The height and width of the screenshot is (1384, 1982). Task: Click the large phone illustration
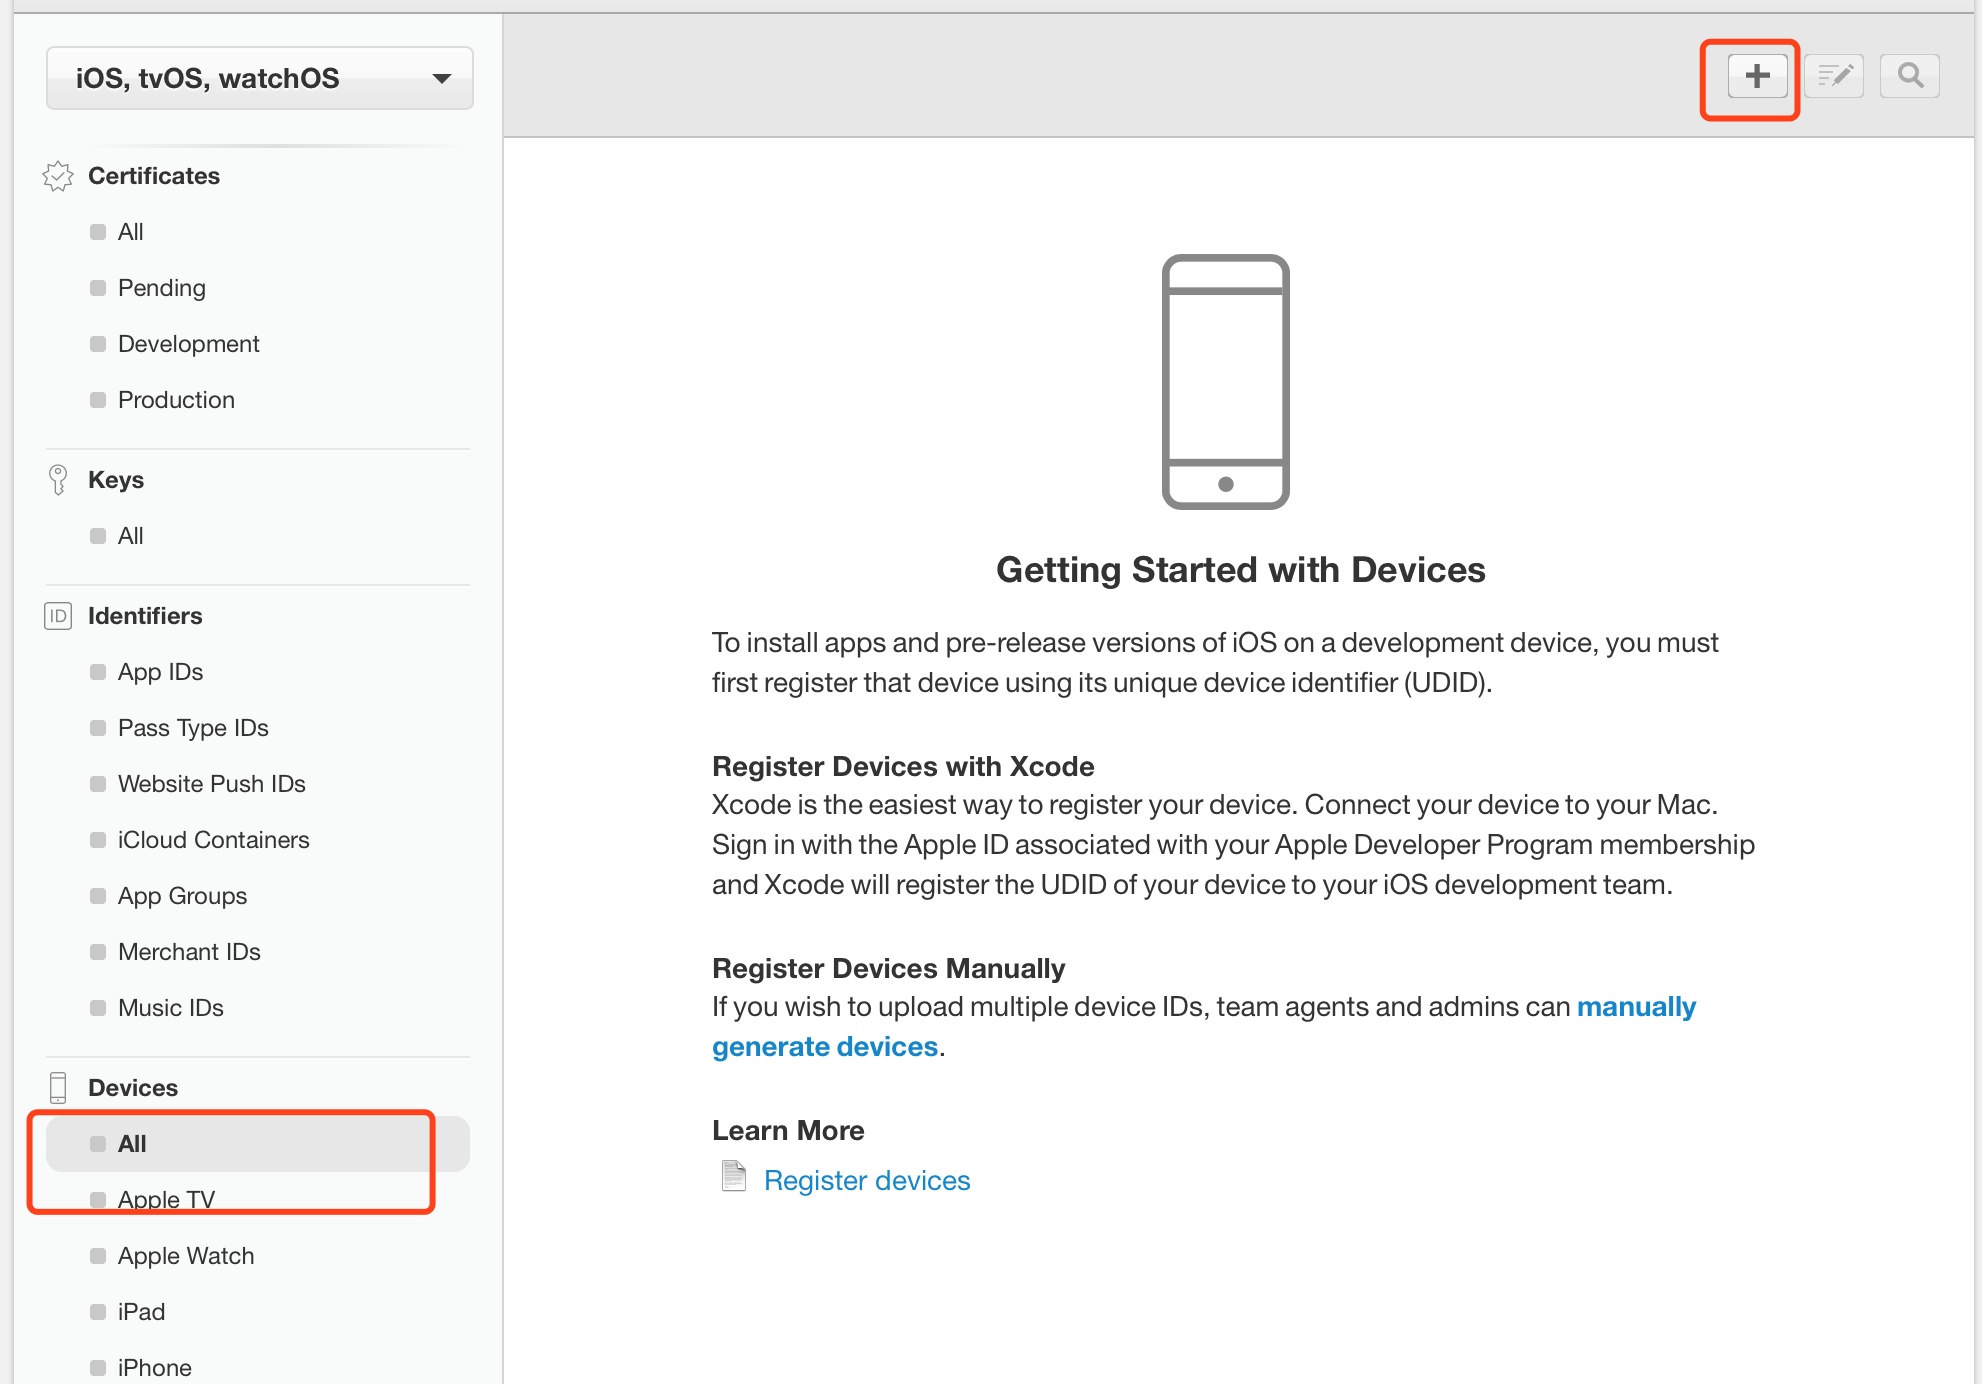1225,381
